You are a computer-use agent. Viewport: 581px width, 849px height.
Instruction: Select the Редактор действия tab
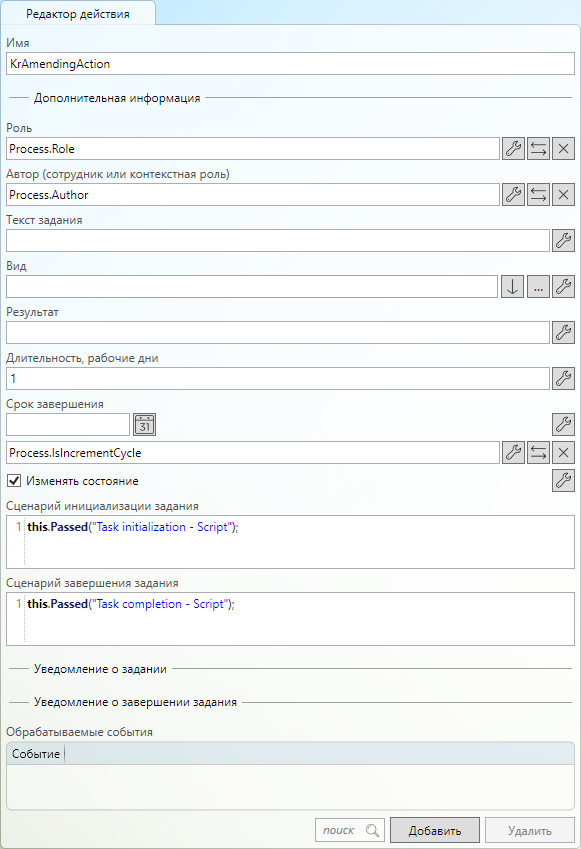(x=78, y=14)
